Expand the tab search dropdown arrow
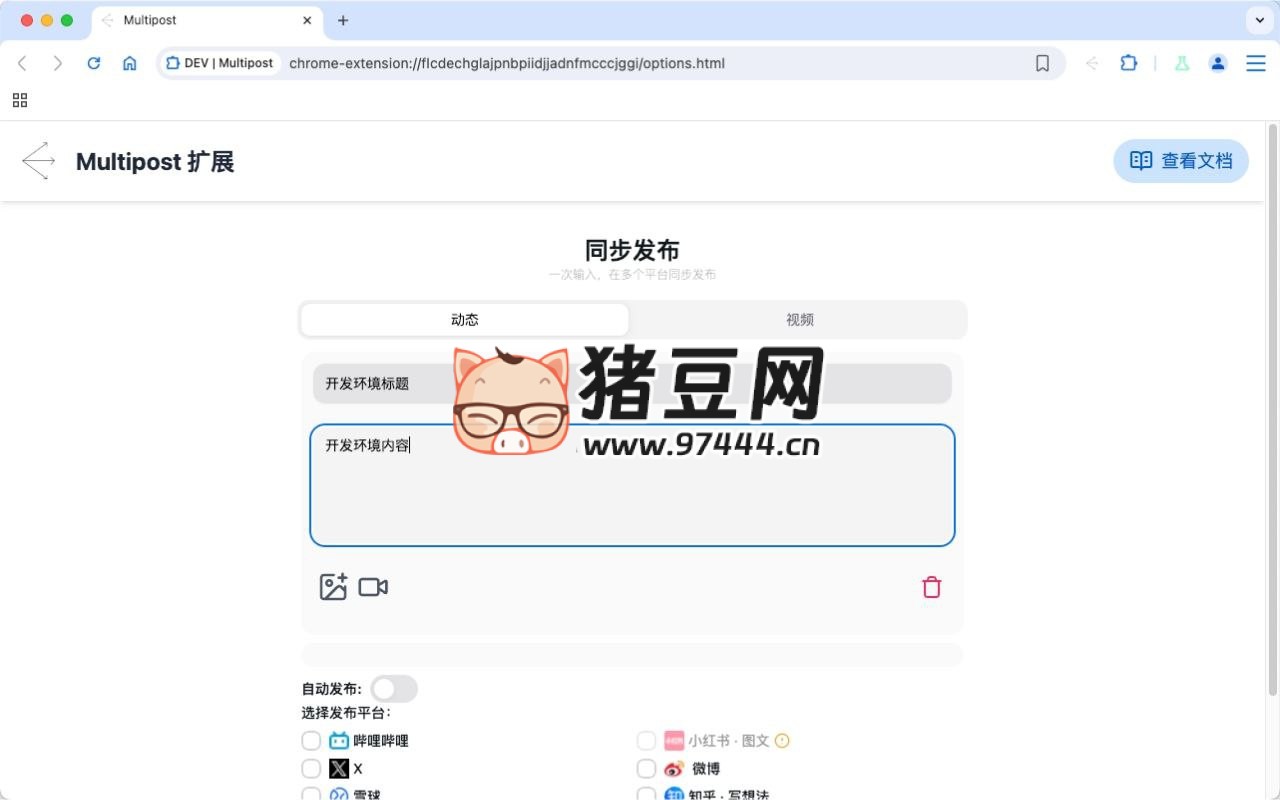The height and width of the screenshot is (800, 1280). pos(1258,20)
